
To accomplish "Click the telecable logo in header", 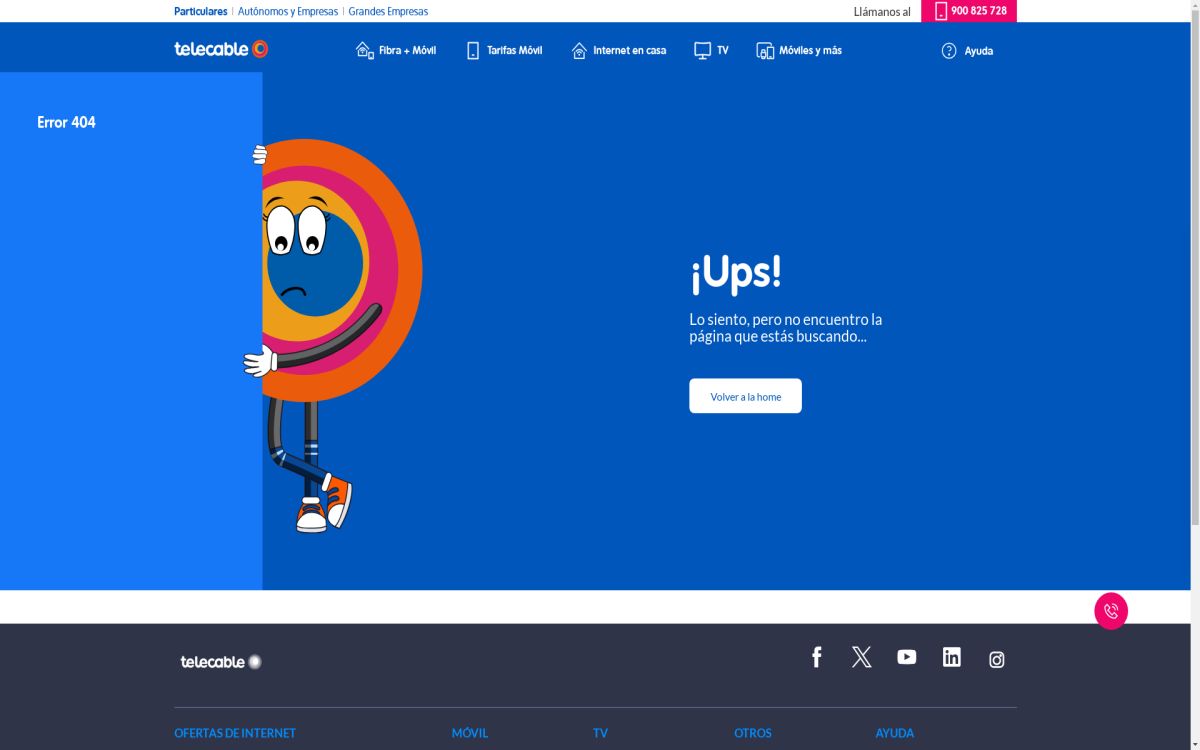I will click(221, 49).
